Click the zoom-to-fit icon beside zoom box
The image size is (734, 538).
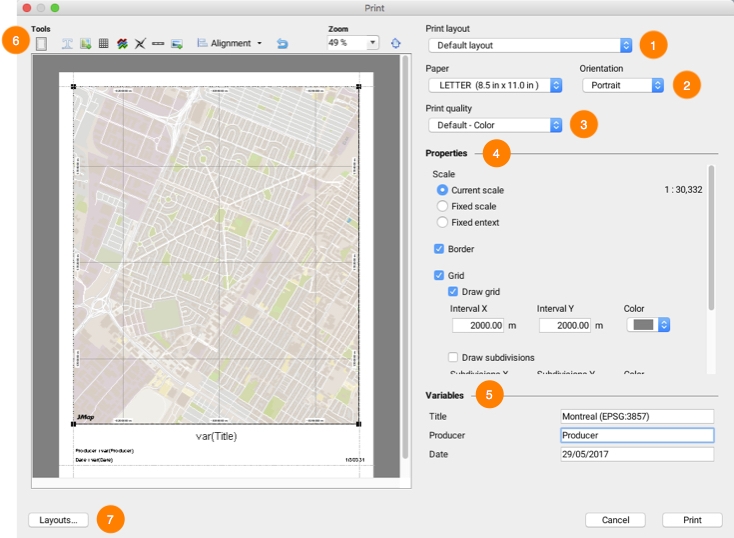coord(396,43)
